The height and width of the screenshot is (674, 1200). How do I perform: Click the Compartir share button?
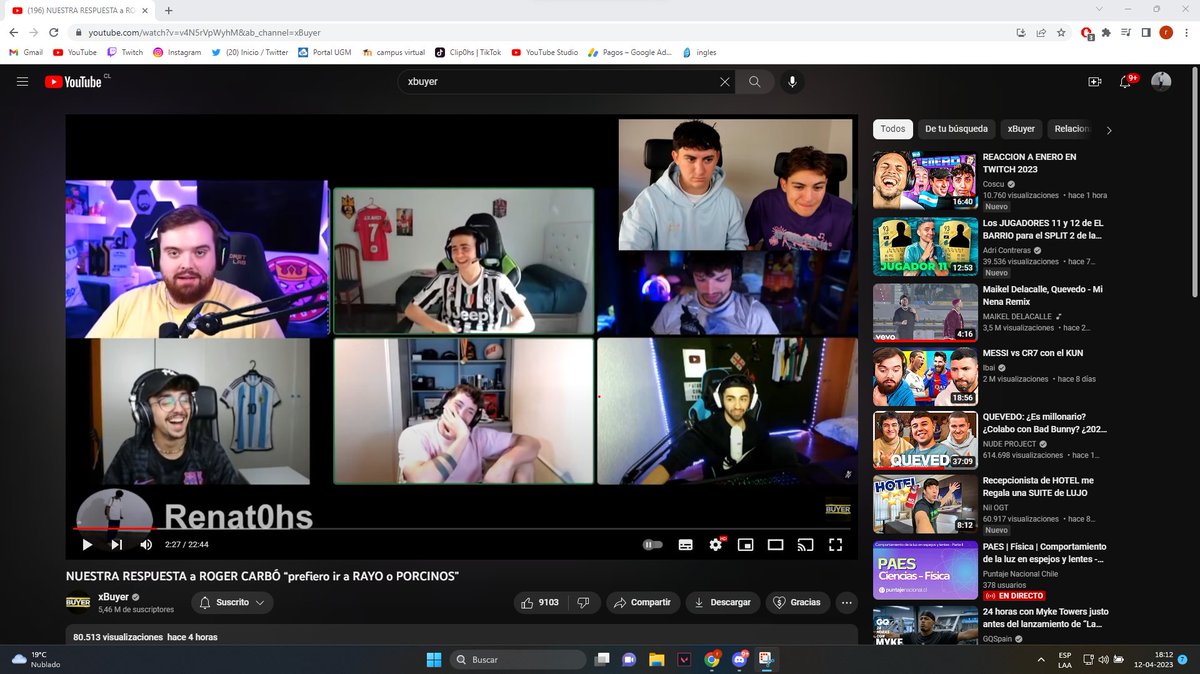point(643,602)
